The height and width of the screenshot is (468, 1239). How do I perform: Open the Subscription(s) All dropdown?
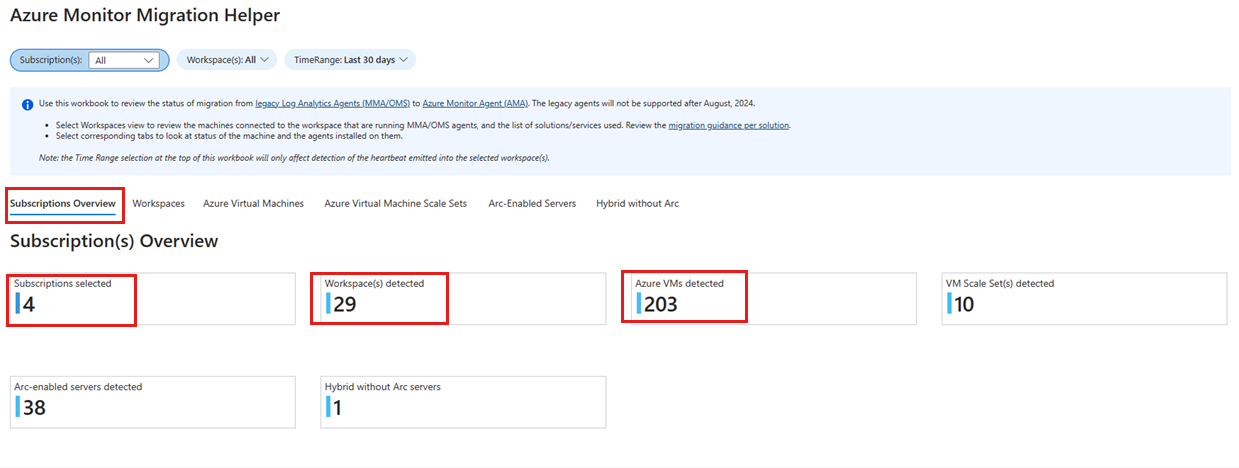point(124,60)
